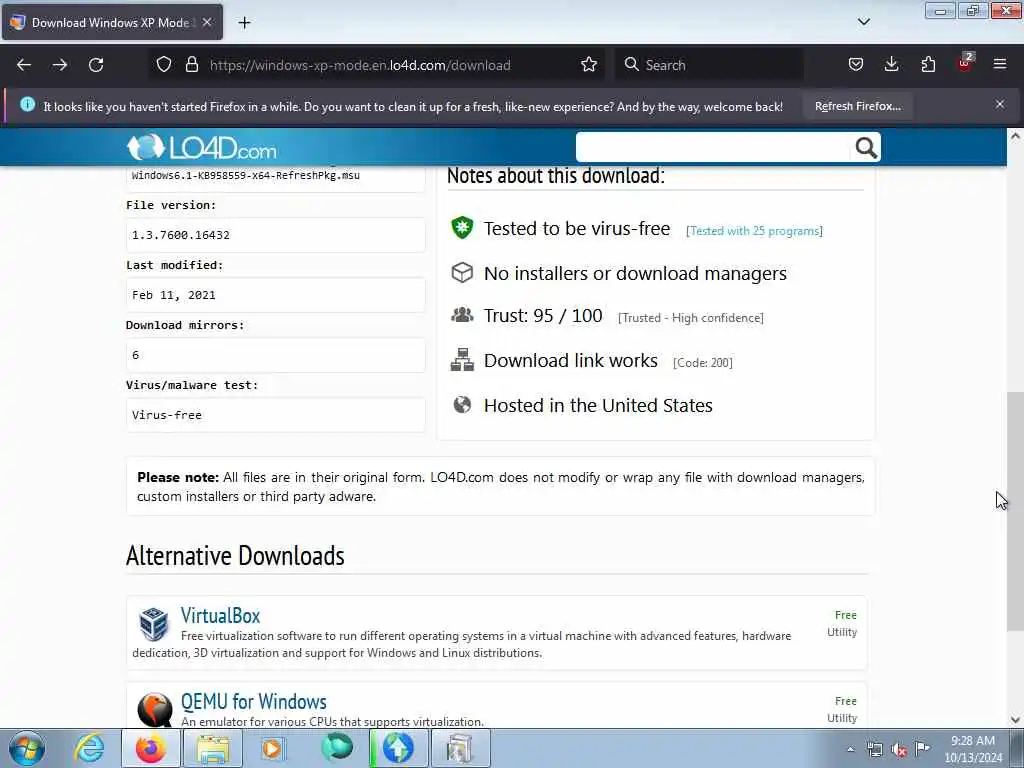Open the Windows Start menu
The height and width of the screenshot is (768, 1024).
[27, 748]
